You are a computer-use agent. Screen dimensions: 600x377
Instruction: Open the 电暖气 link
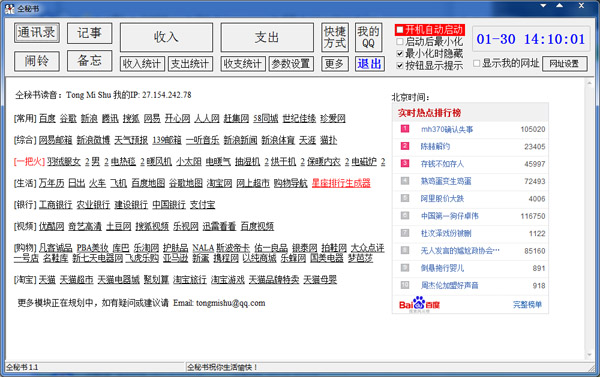218,162
